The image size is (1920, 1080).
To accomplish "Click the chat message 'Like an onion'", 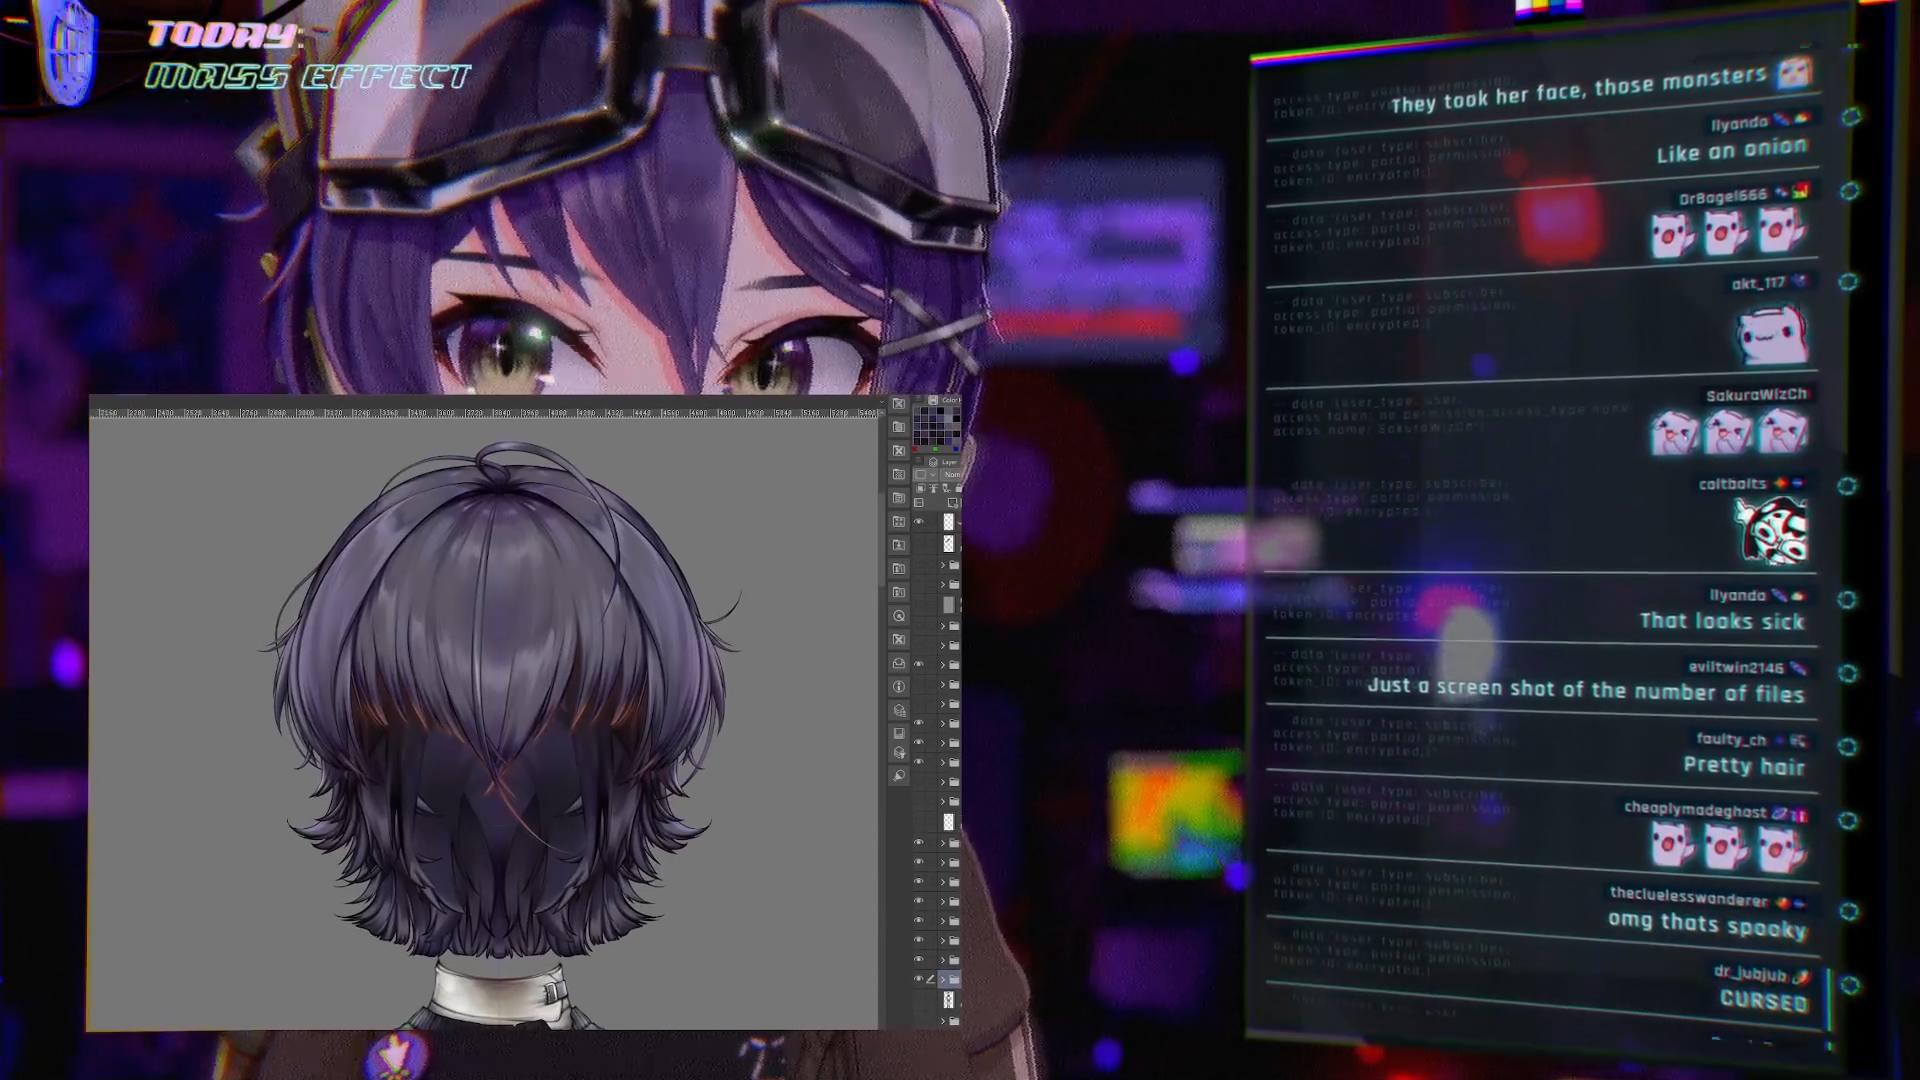I will [x=1731, y=150].
